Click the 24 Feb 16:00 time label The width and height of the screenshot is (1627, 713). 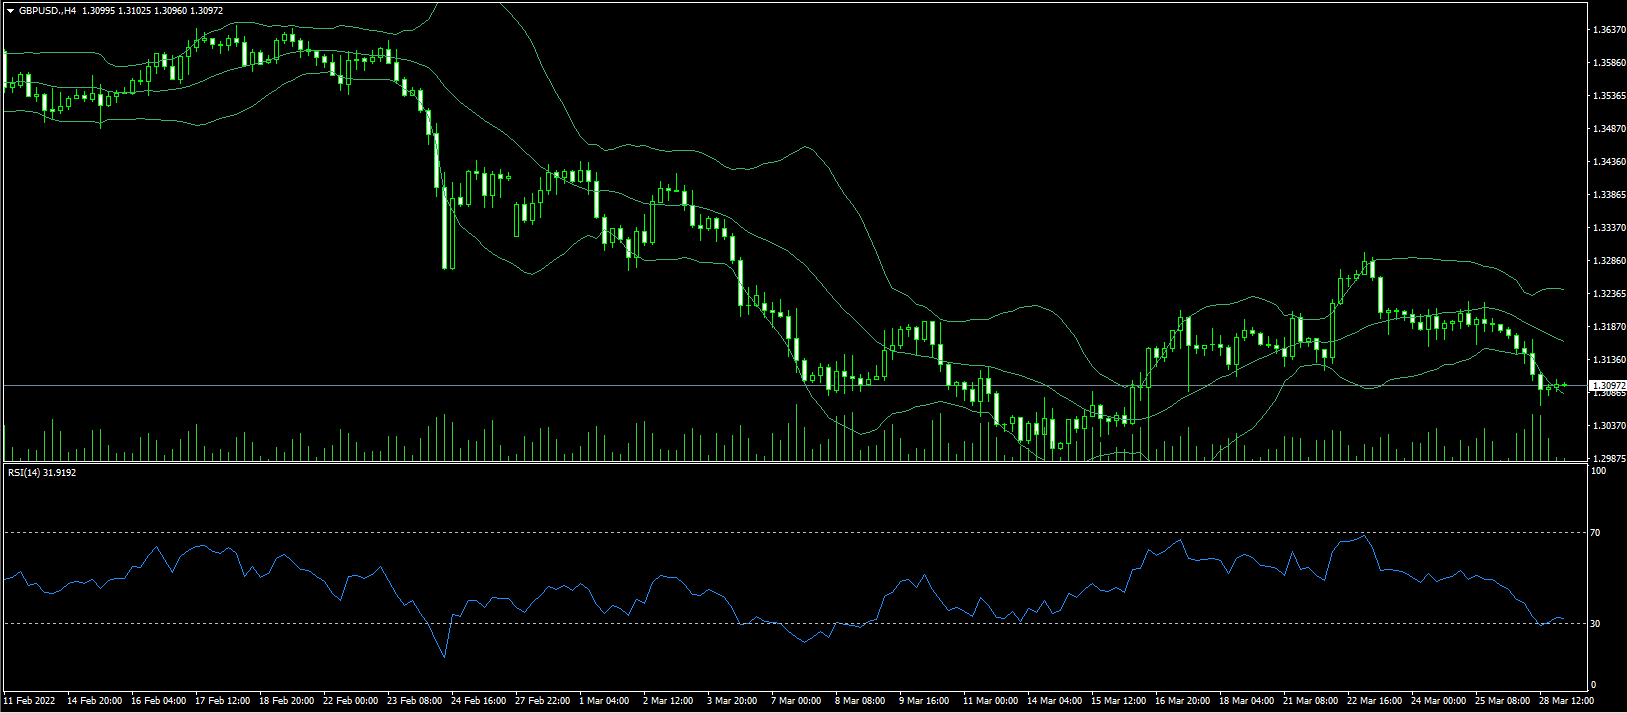coord(479,701)
